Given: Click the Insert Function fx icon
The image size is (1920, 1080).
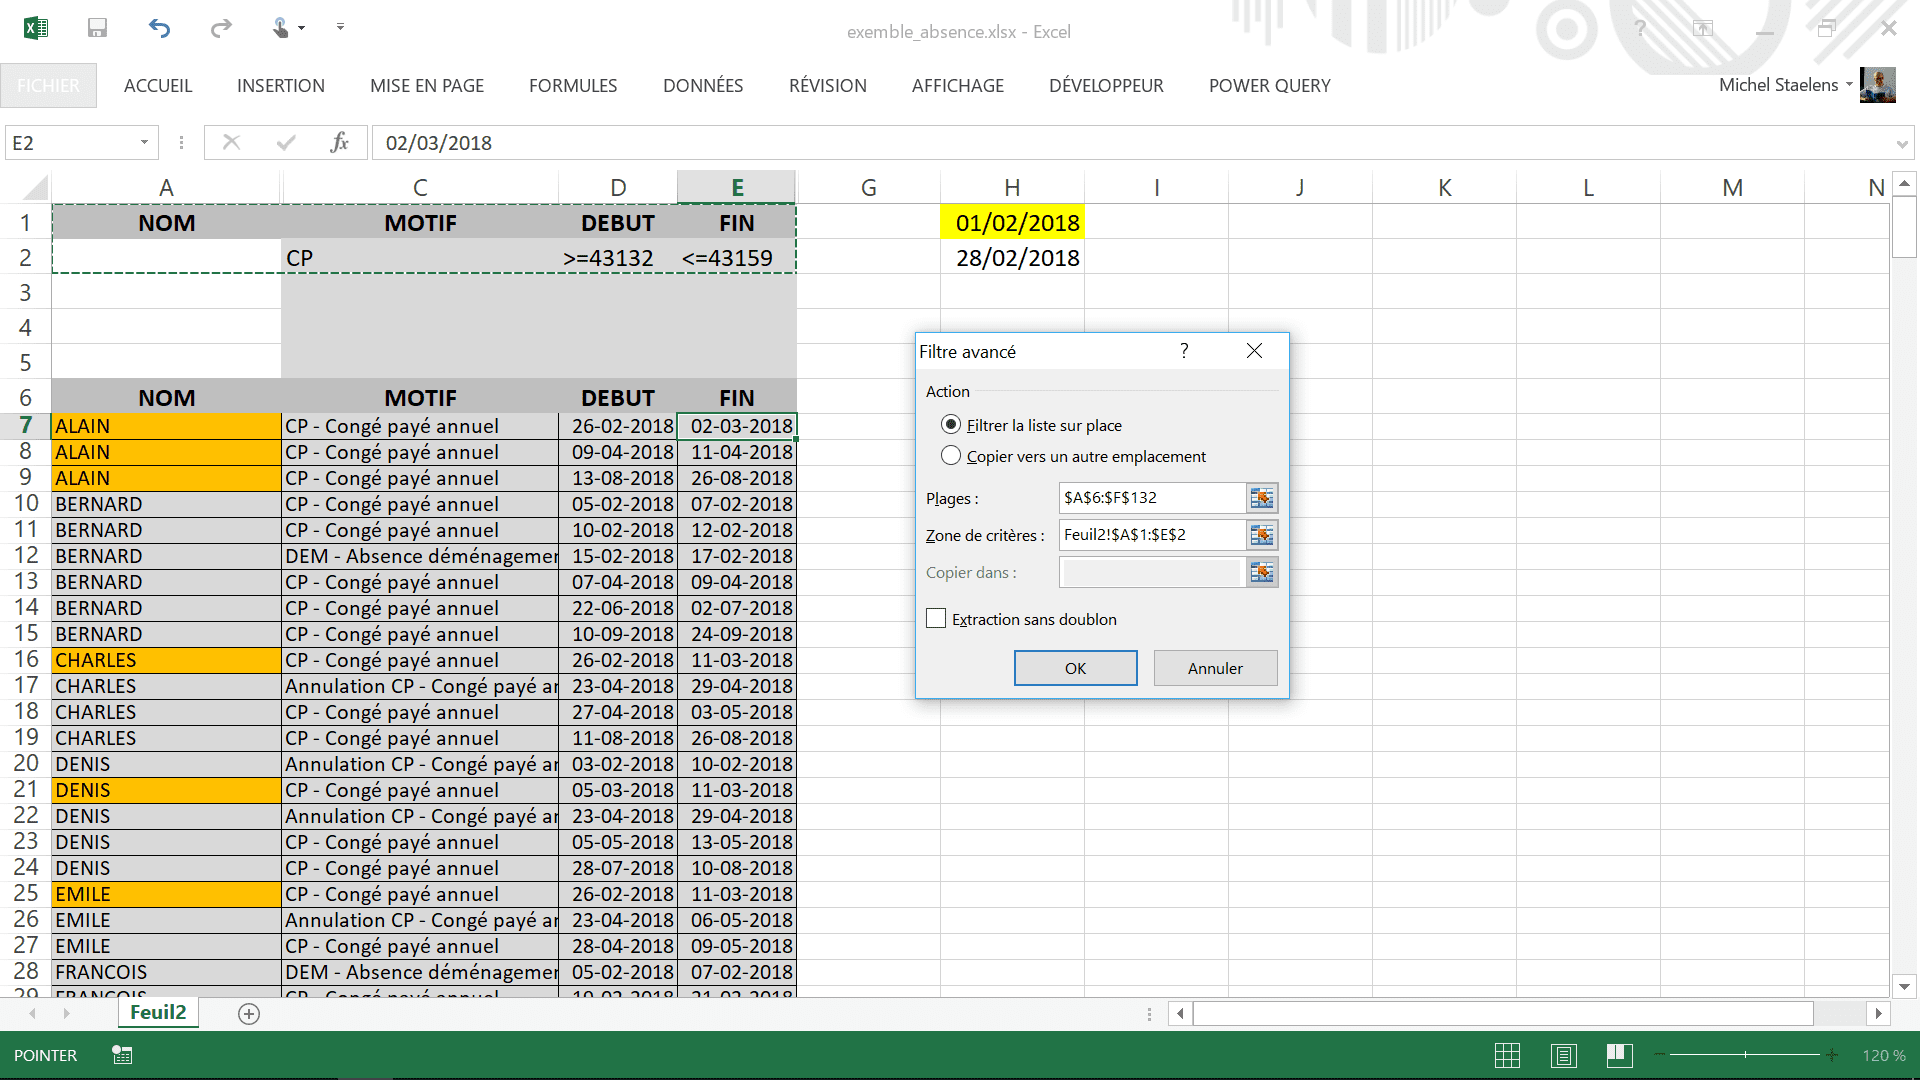Looking at the screenshot, I should pyautogui.click(x=339, y=143).
